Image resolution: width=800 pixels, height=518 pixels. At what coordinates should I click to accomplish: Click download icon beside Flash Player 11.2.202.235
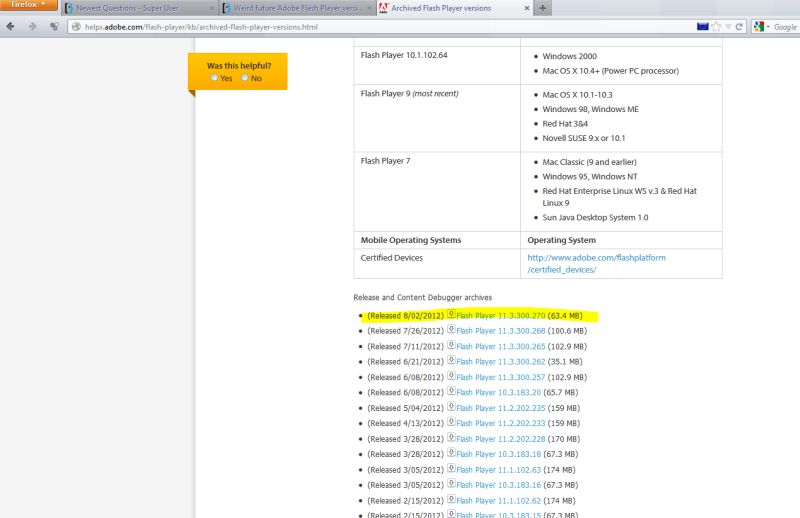tap(451, 407)
